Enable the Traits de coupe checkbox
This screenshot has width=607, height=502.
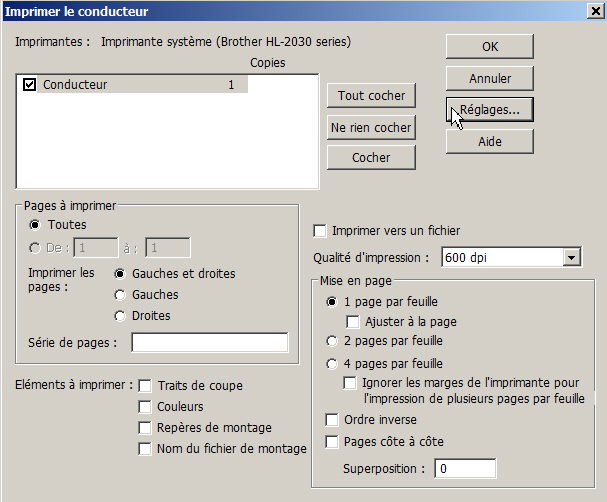pyautogui.click(x=146, y=386)
